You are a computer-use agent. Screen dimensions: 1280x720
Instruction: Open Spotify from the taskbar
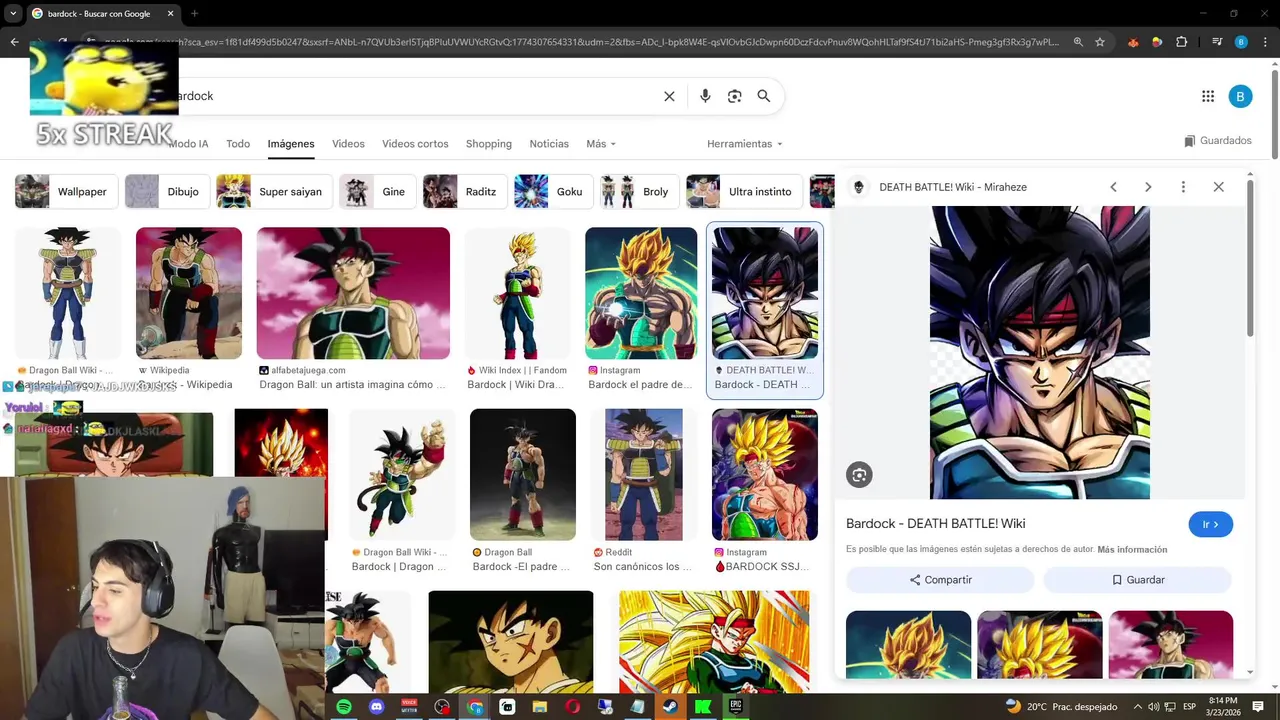click(x=344, y=707)
